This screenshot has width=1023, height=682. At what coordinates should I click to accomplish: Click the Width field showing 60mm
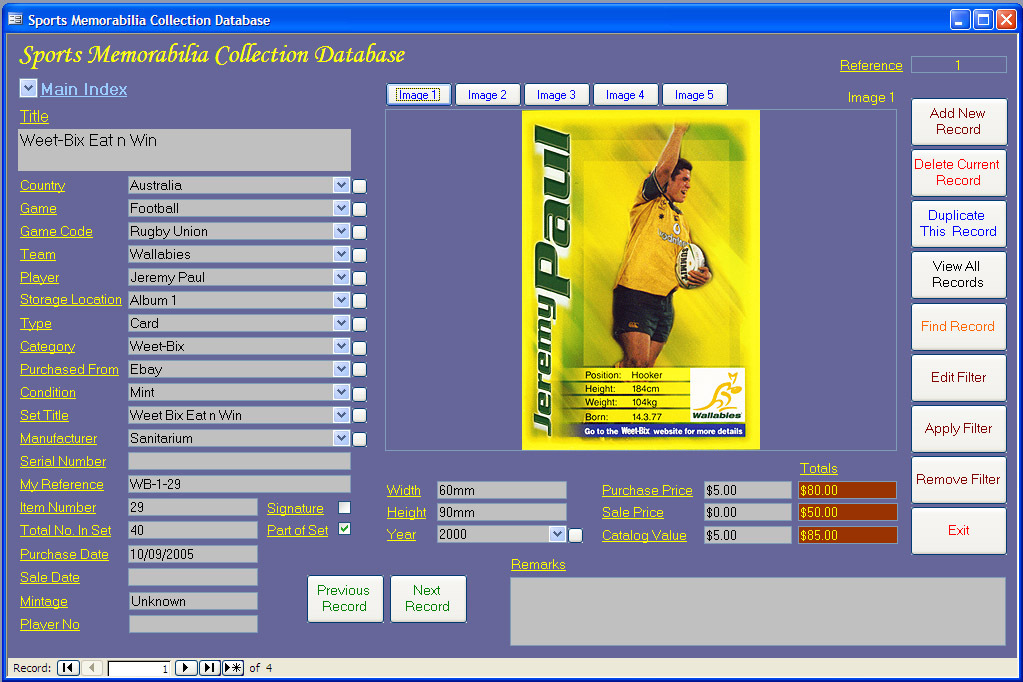[502, 490]
